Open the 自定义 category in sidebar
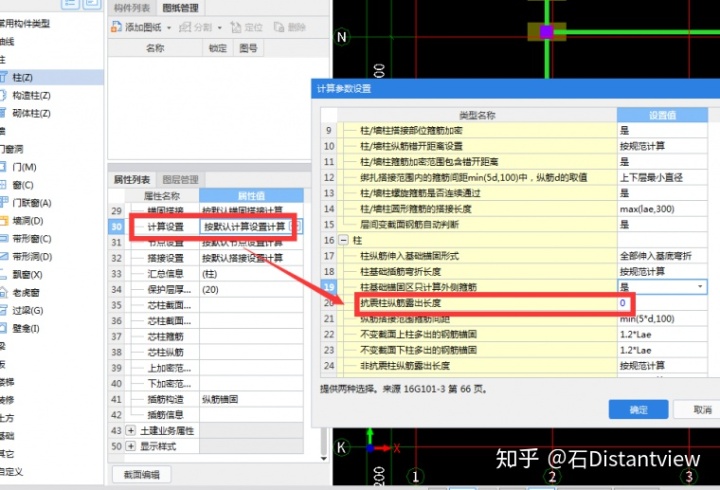 [x=11, y=471]
